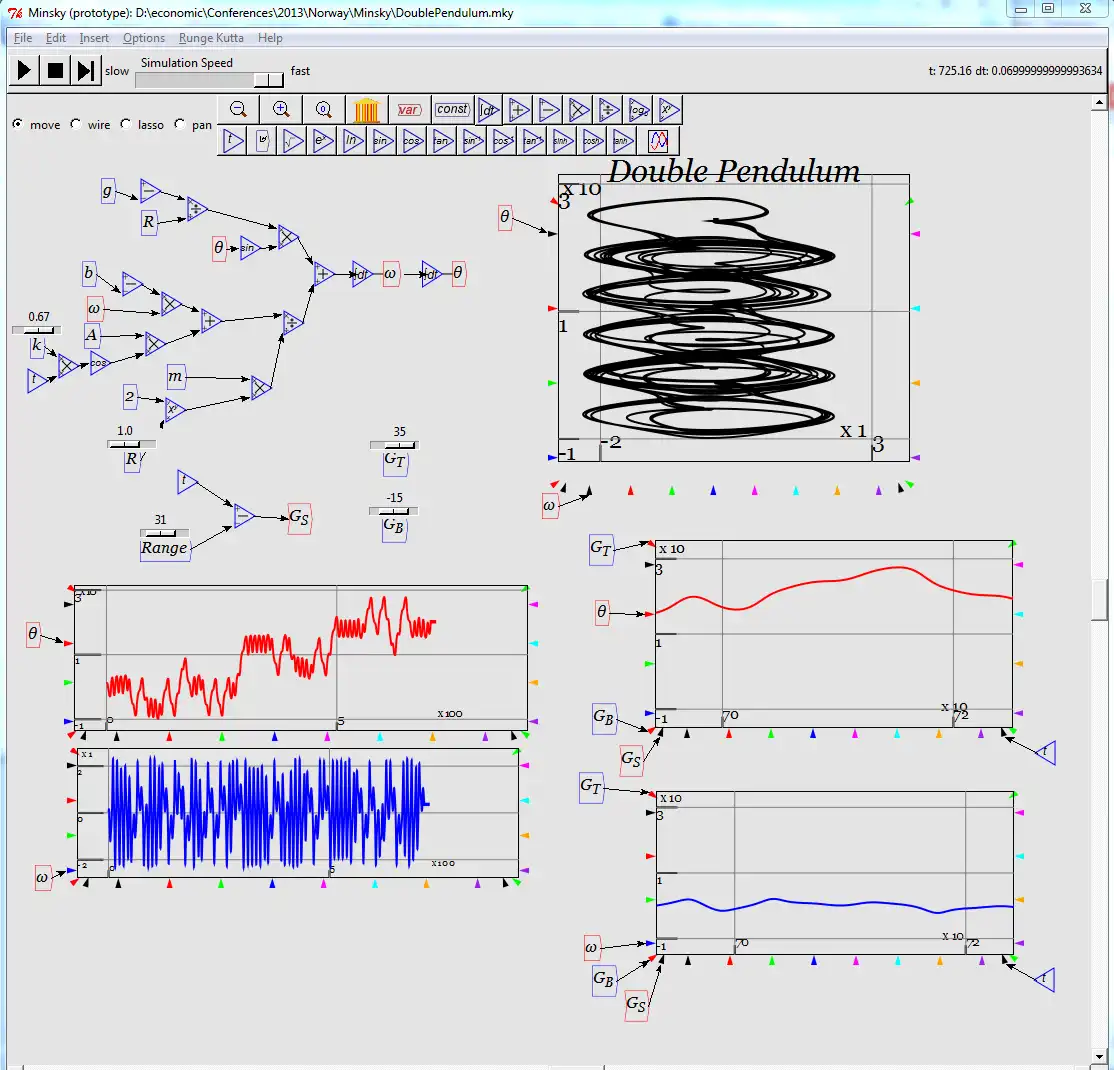
Task: Open the Runge Kutta menu
Action: [x=210, y=38]
